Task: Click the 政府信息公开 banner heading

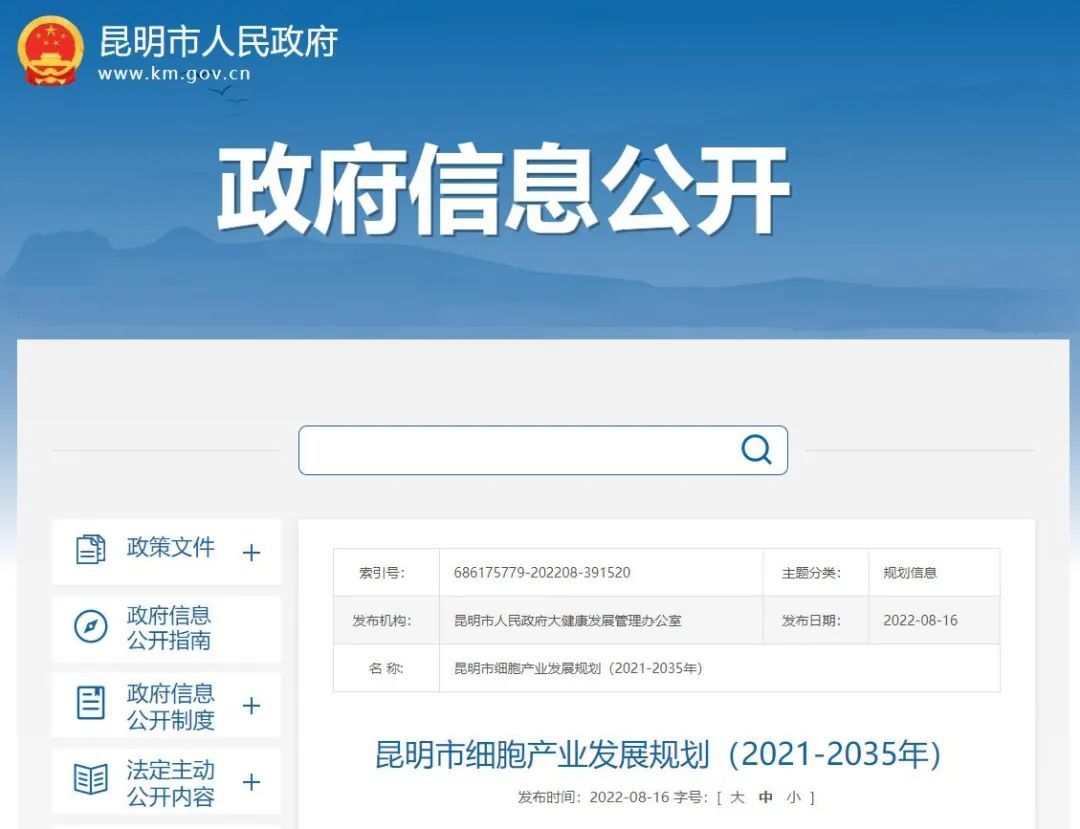Action: pyautogui.click(x=503, y=188)
